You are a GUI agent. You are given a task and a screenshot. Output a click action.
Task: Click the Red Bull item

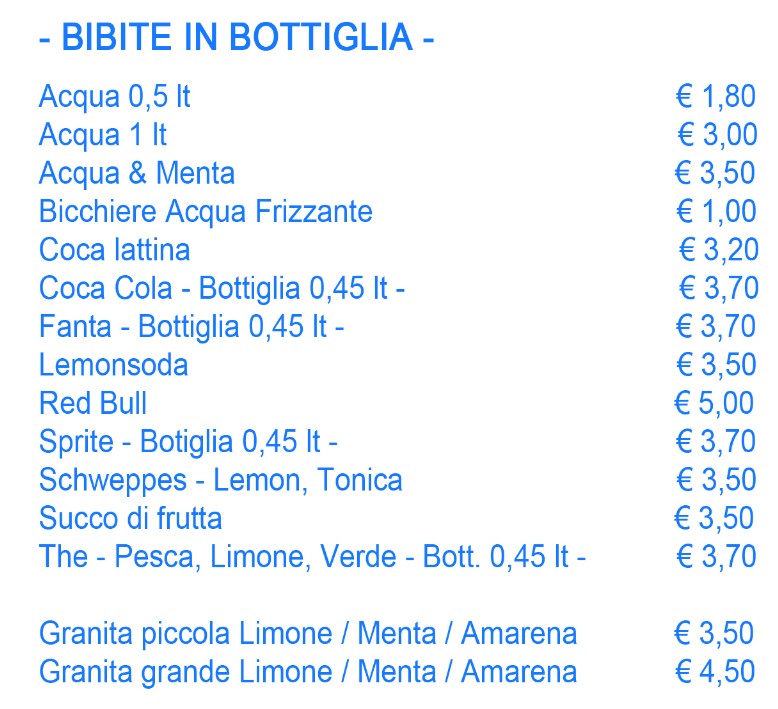(93, 403)
